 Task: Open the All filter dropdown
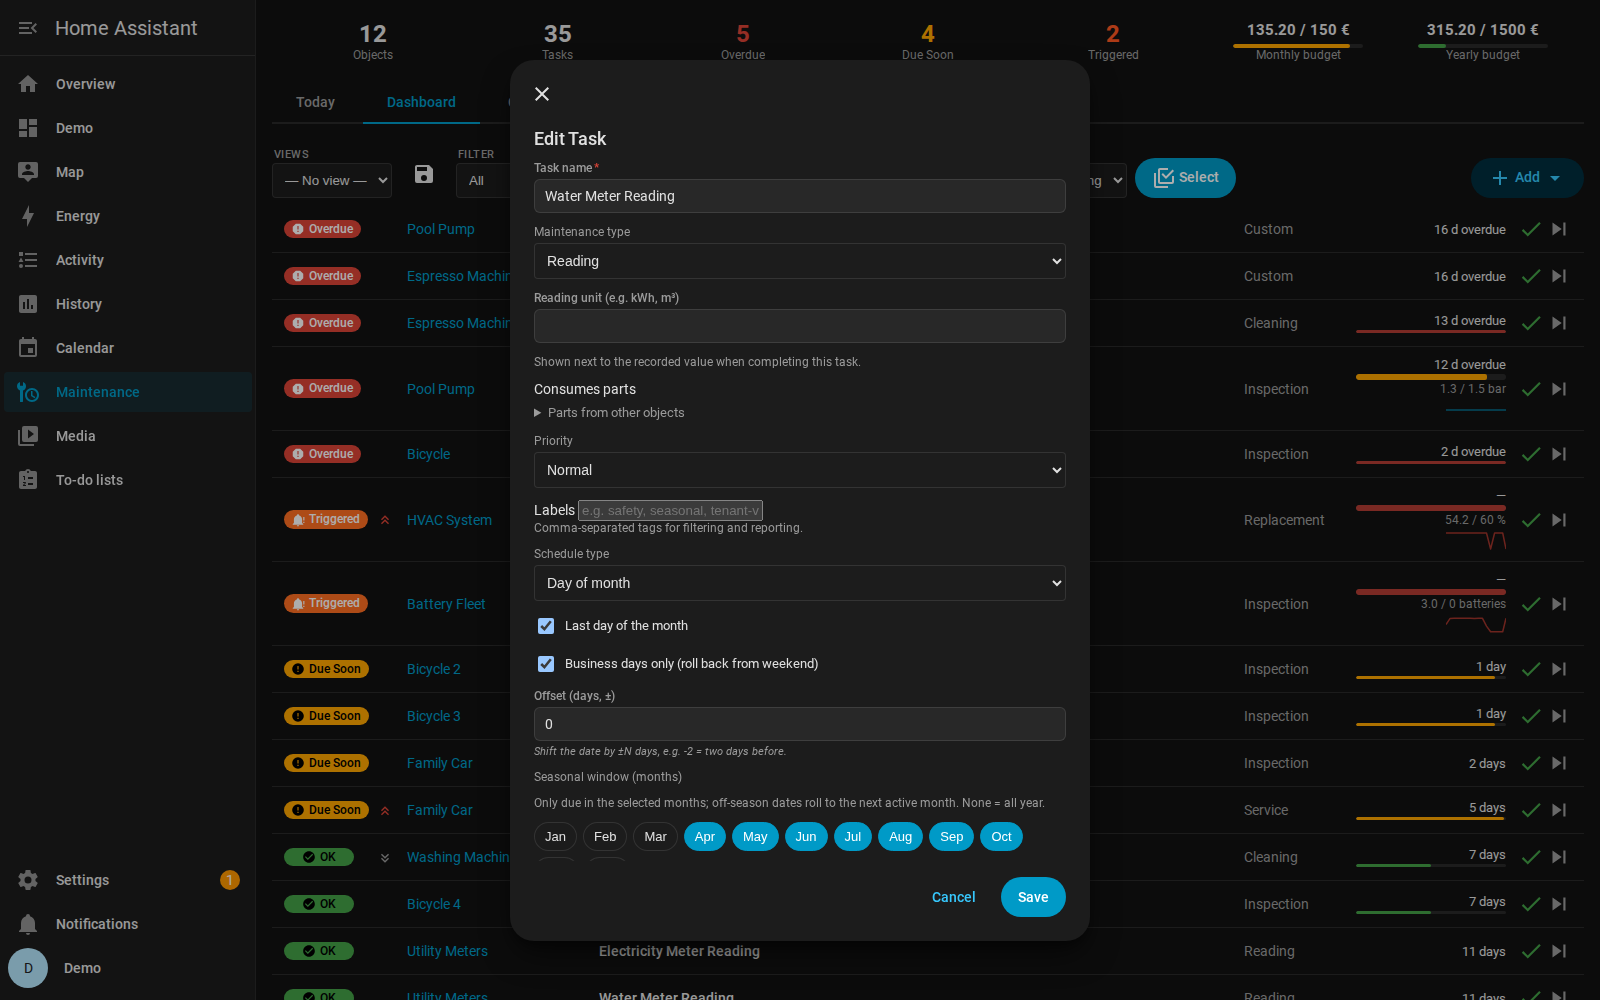(x=484, y=181)
